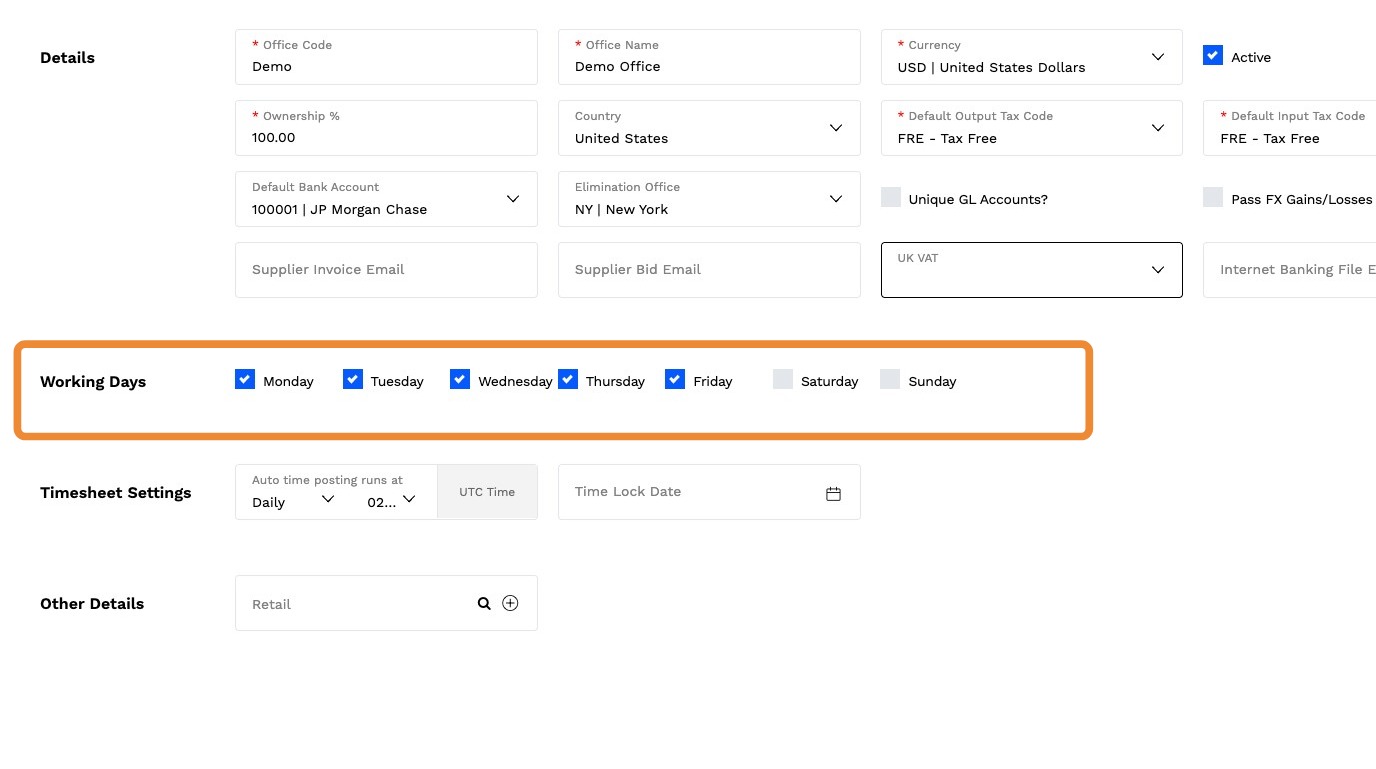Image resolution: width=1376 pixels, height=769 pixels.
Task: Click the Ownership % field
Action: pyautogui.click(x=386, y=137)
